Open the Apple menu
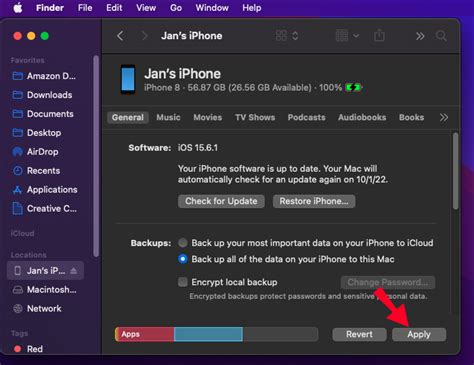 point(18,7)
